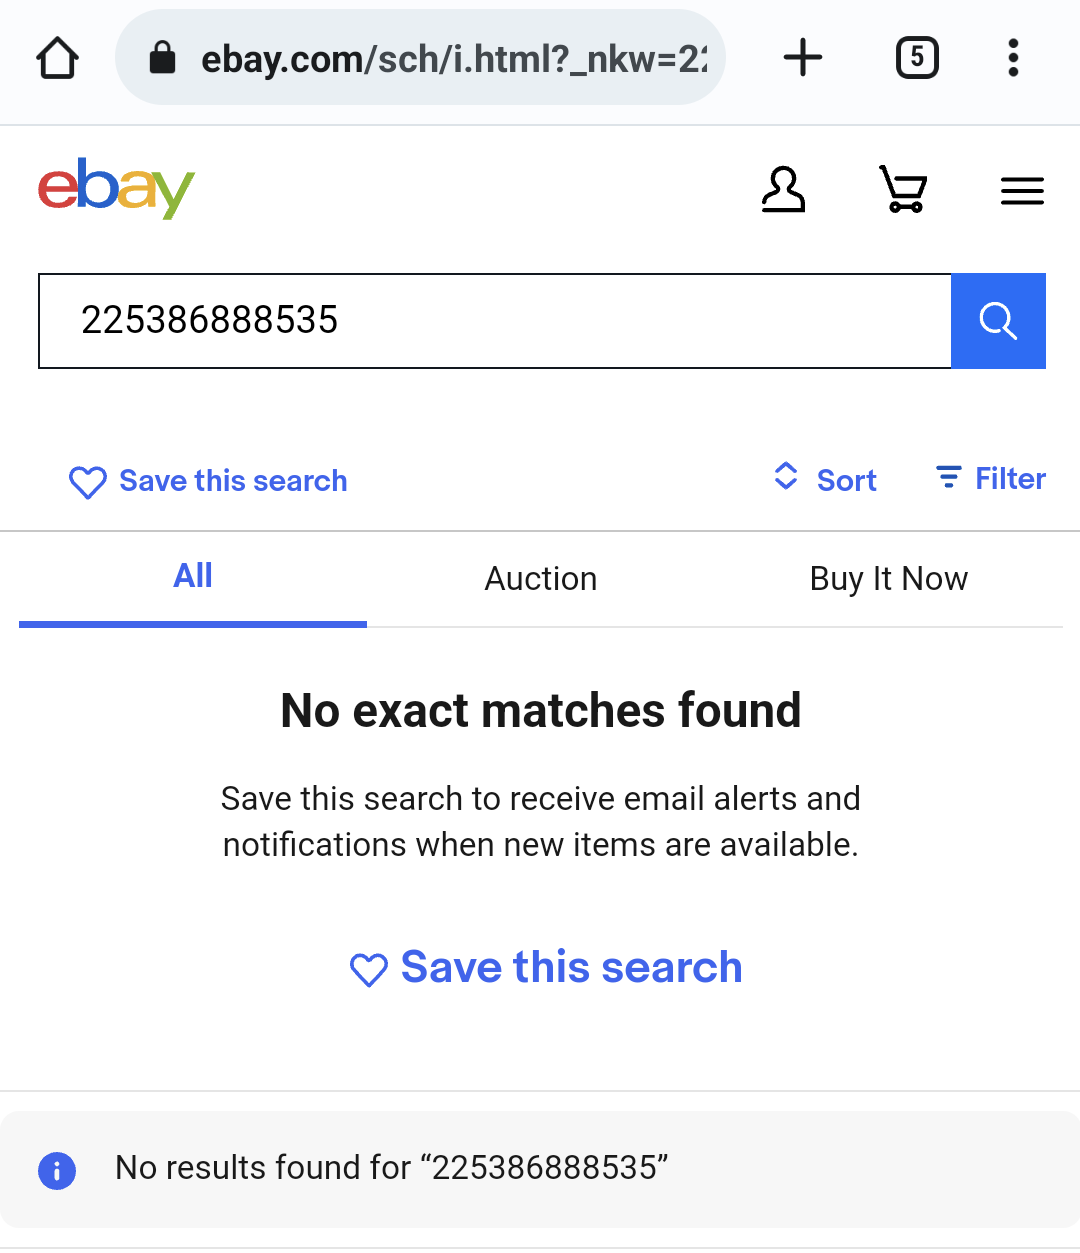Switch to the Buy It Now tab
The height and width of the screenshot is (1253, 1080).
(x=889, y=579)
